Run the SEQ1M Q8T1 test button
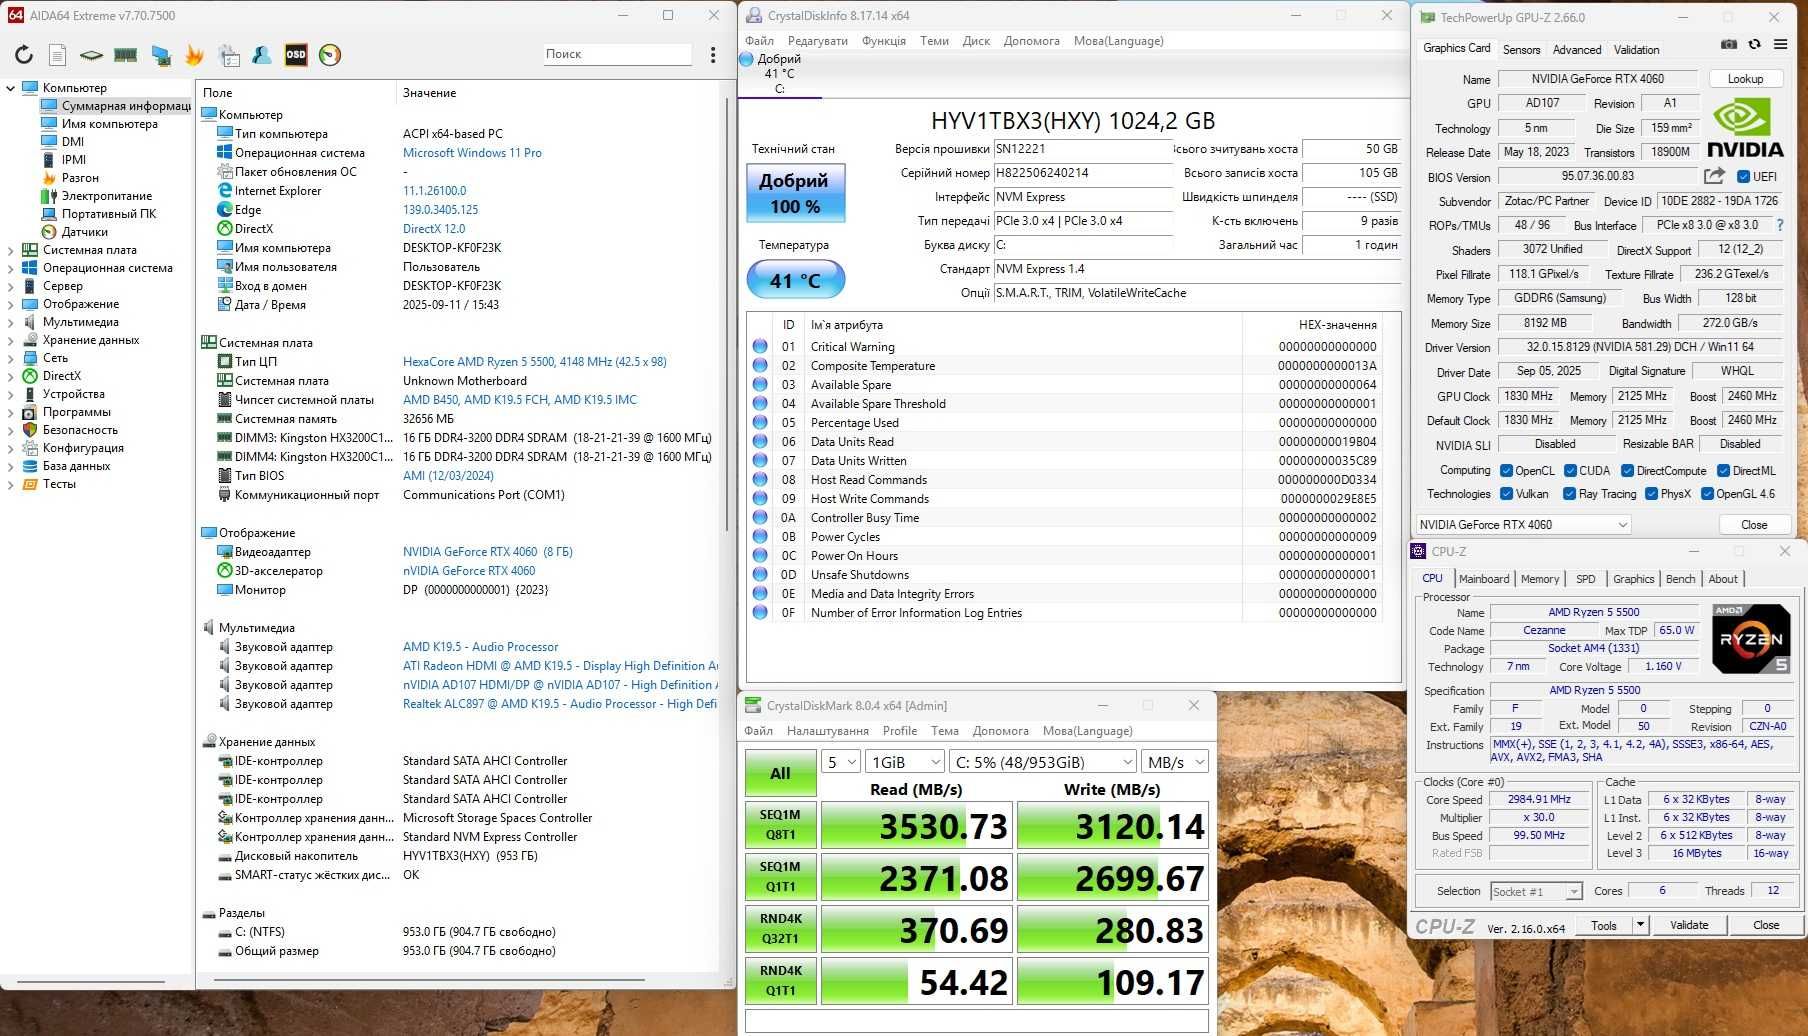The height and width of the screenshot is (1036, 1808). [780, 825]
